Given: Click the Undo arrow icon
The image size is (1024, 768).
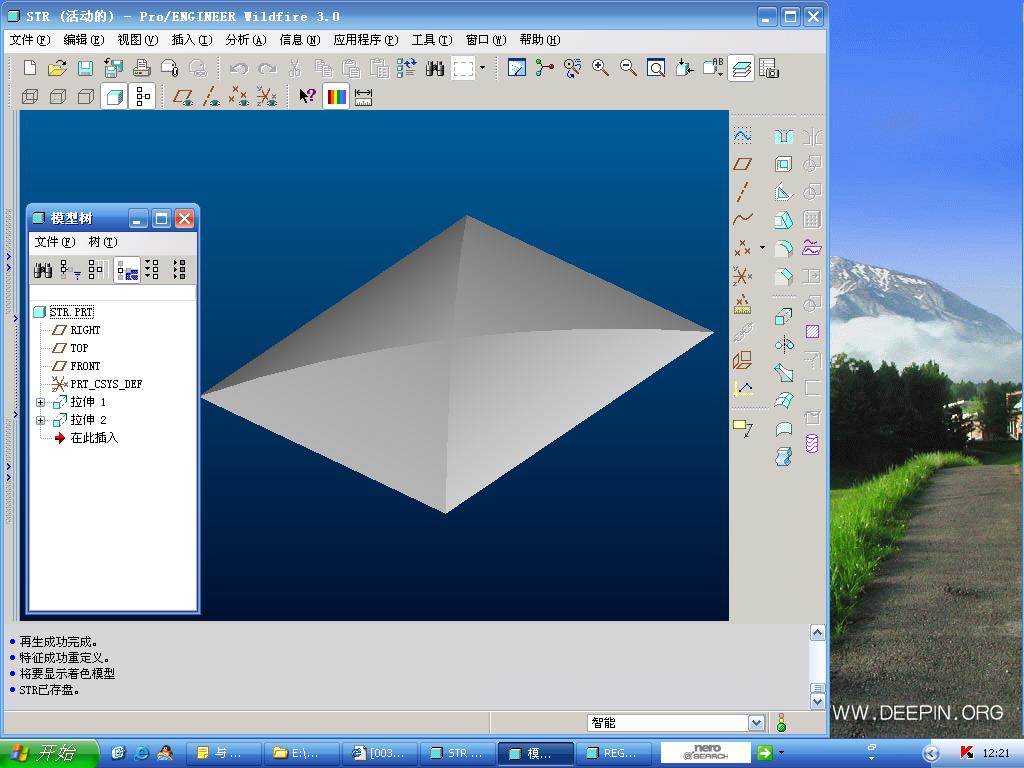Looking at the screenshot, I should [x=239, y=68].
